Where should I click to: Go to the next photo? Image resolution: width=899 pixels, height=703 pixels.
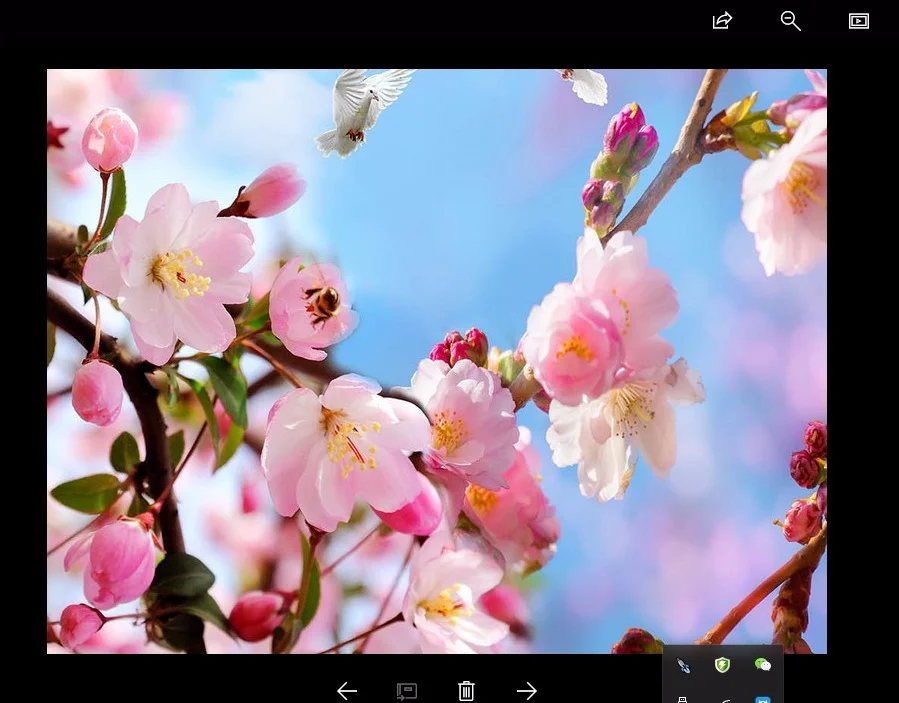pyautogui.click(x=526, y=691)
